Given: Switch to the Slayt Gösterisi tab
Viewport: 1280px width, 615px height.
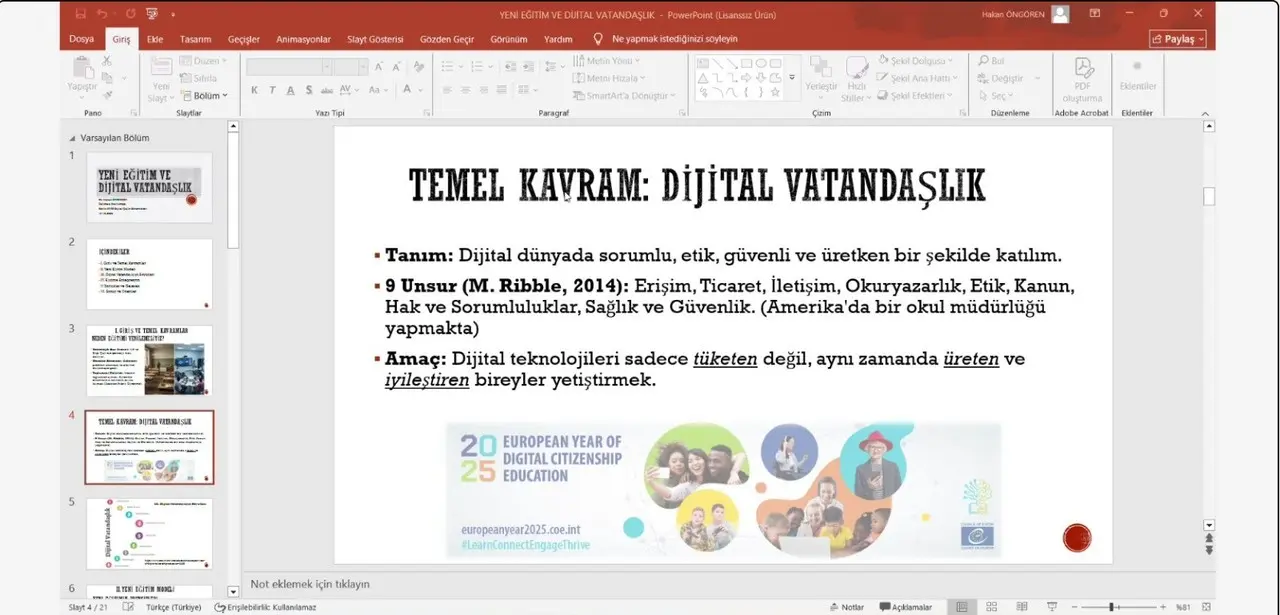Looking at the screenshot, I should point(375,39).
